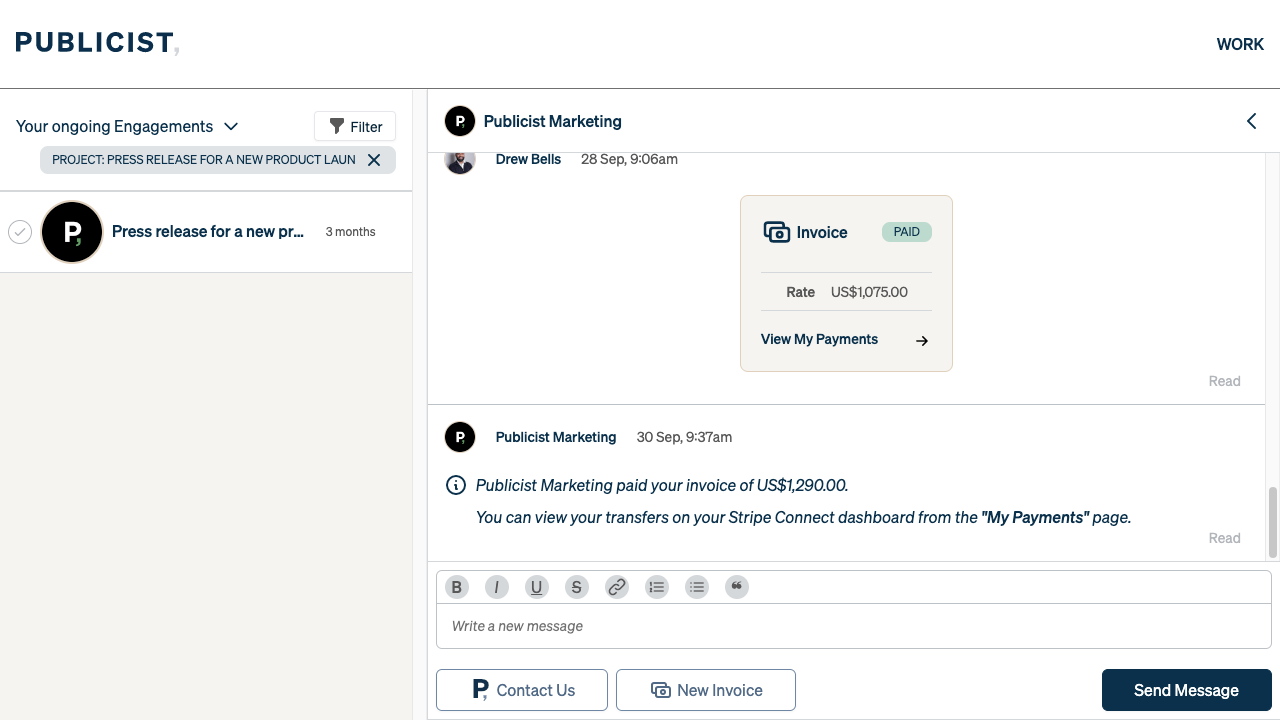Insert a block quote
The image size is (1280, 720).
pyautogui.click(x=737, y=587)
